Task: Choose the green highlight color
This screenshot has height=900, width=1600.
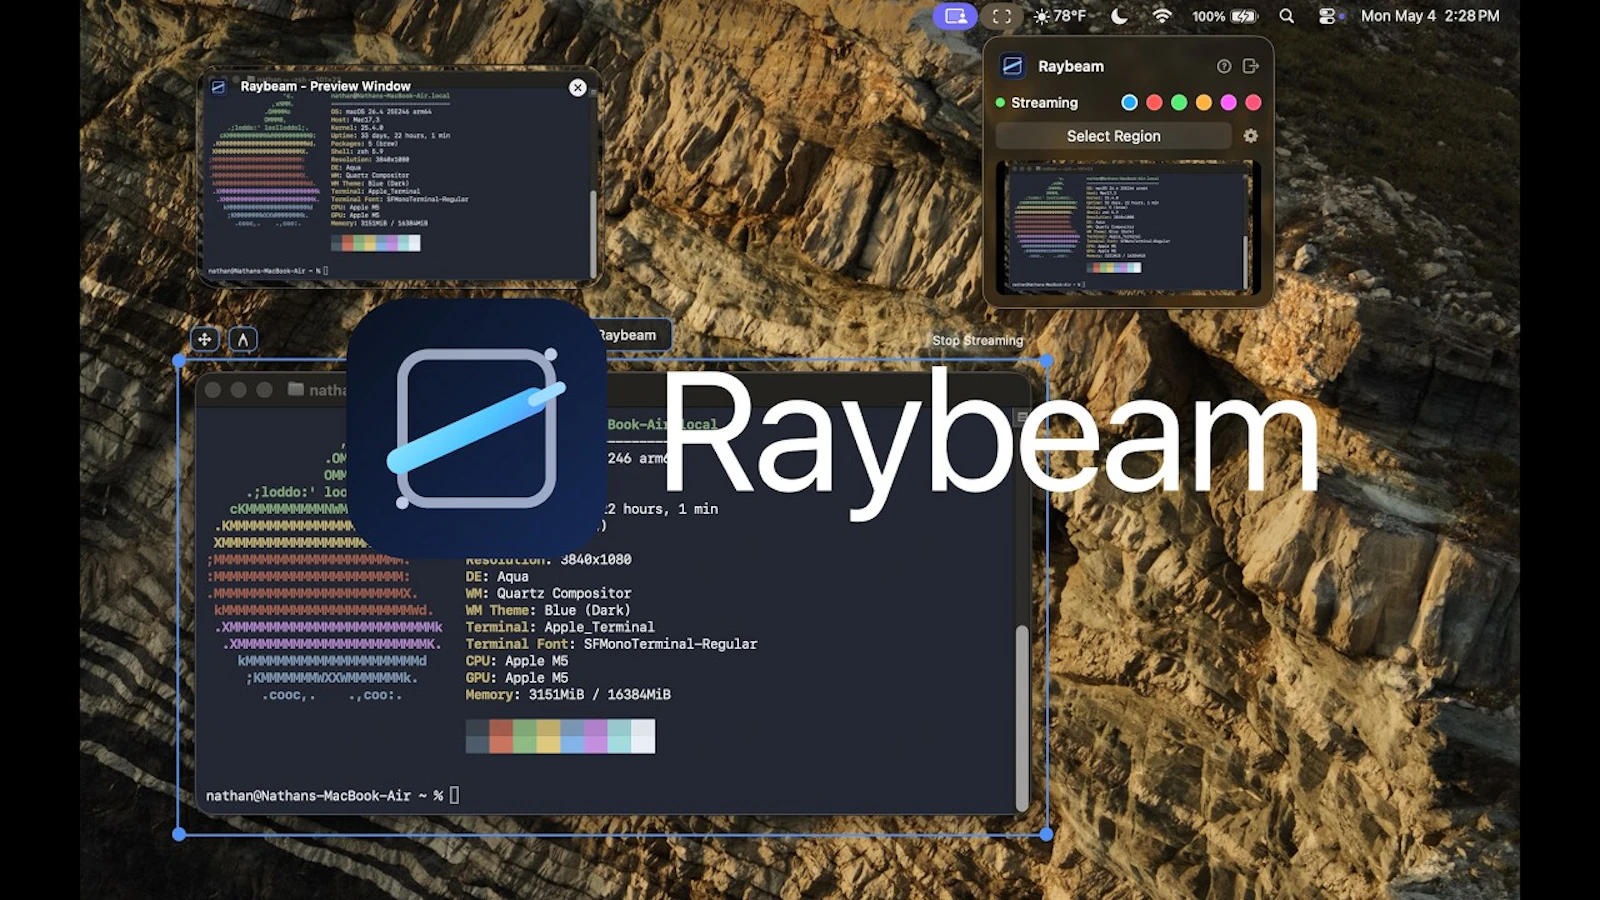Action: pyautogui.click(x=1179, y=102)
